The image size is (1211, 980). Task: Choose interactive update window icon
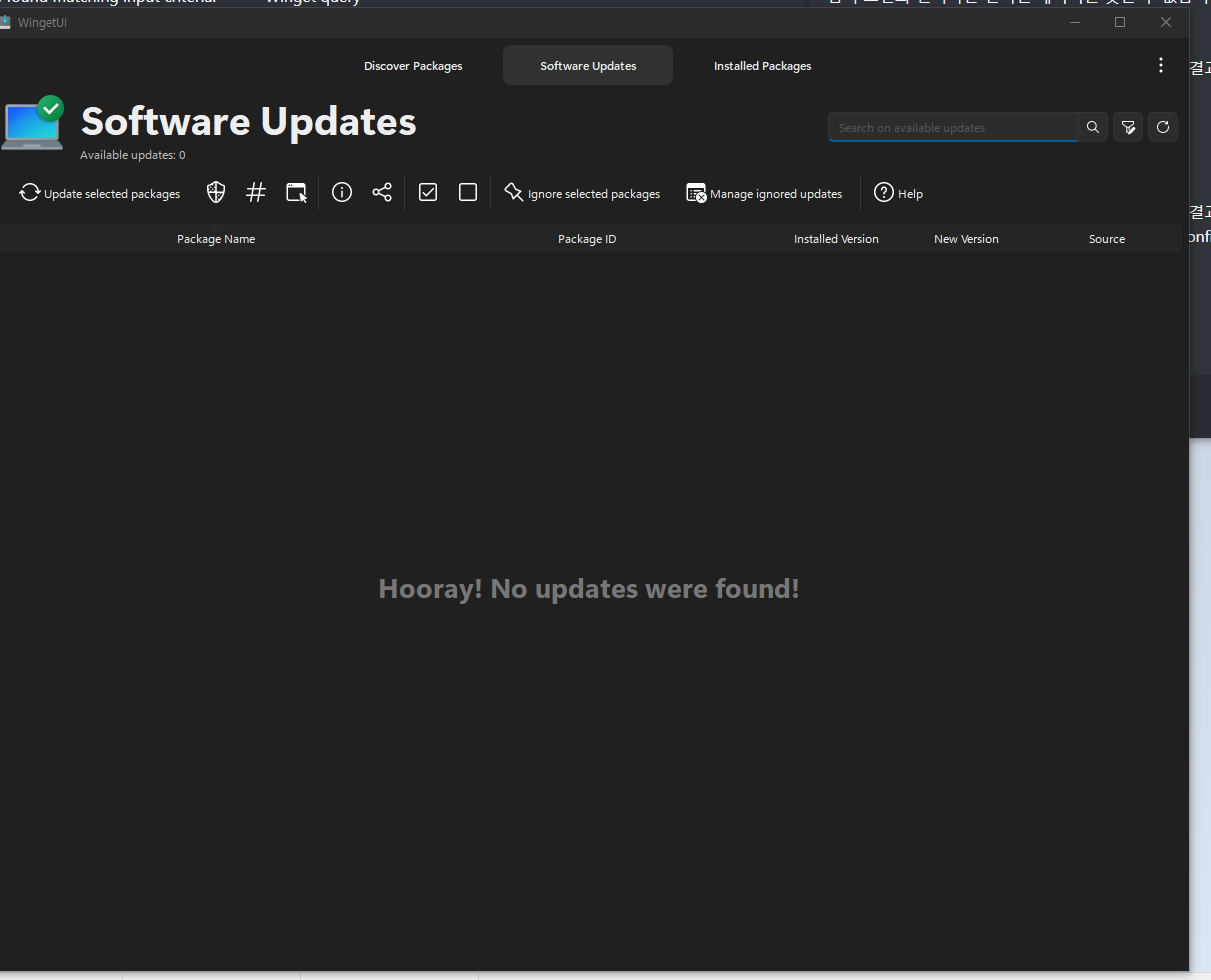[296, 193]
